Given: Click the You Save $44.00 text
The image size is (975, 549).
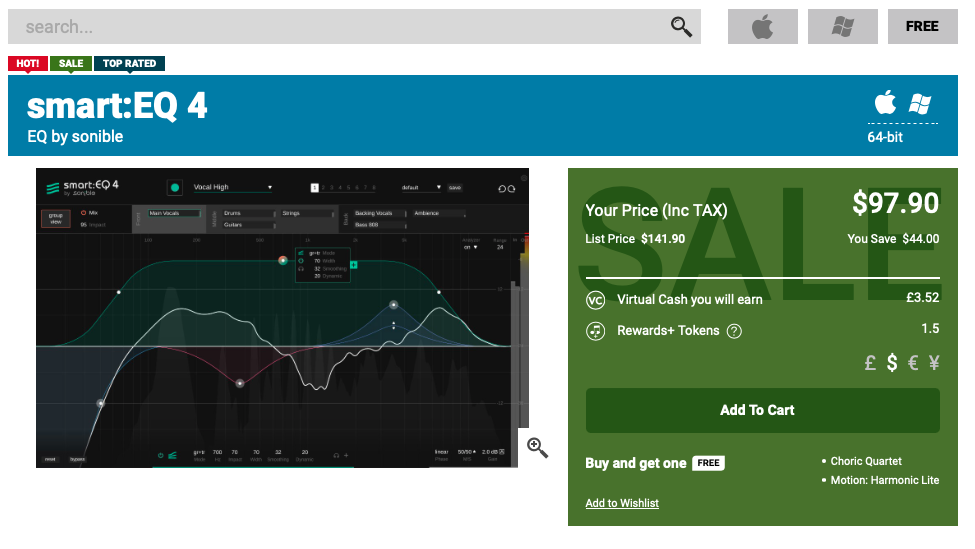Looking at the screenshot, I should (x=893, y=239).
